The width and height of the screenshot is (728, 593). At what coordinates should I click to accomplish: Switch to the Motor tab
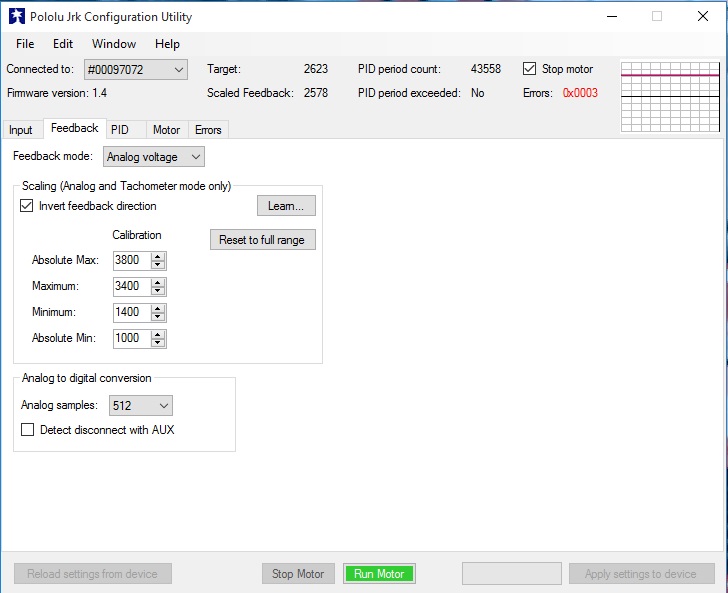tap(166, 130)
